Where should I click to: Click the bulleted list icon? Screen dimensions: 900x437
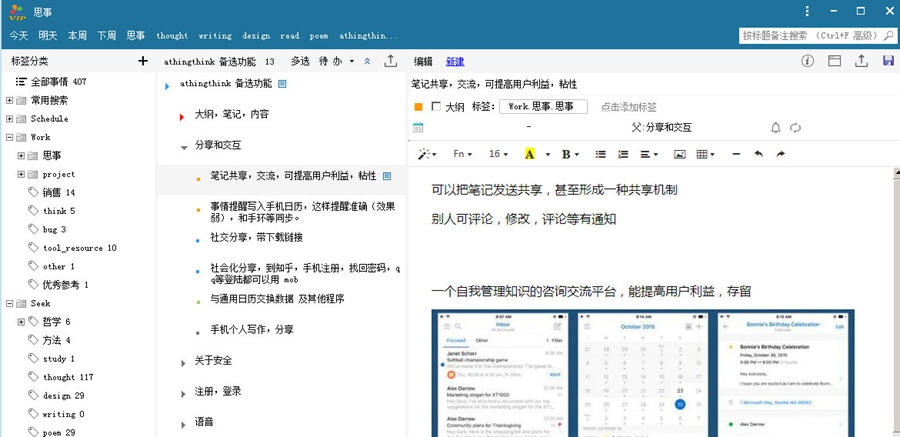click(601, 154)
